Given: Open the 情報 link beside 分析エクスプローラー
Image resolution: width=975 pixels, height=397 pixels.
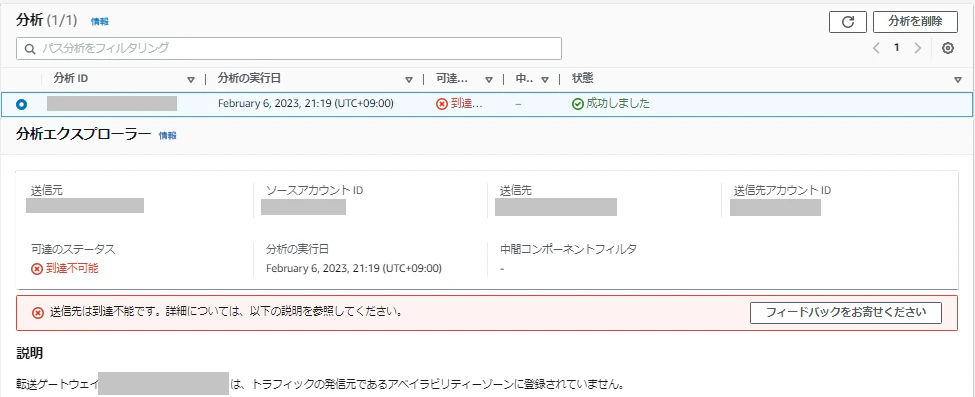Looking at the screenshot, I should pos(167,135).
